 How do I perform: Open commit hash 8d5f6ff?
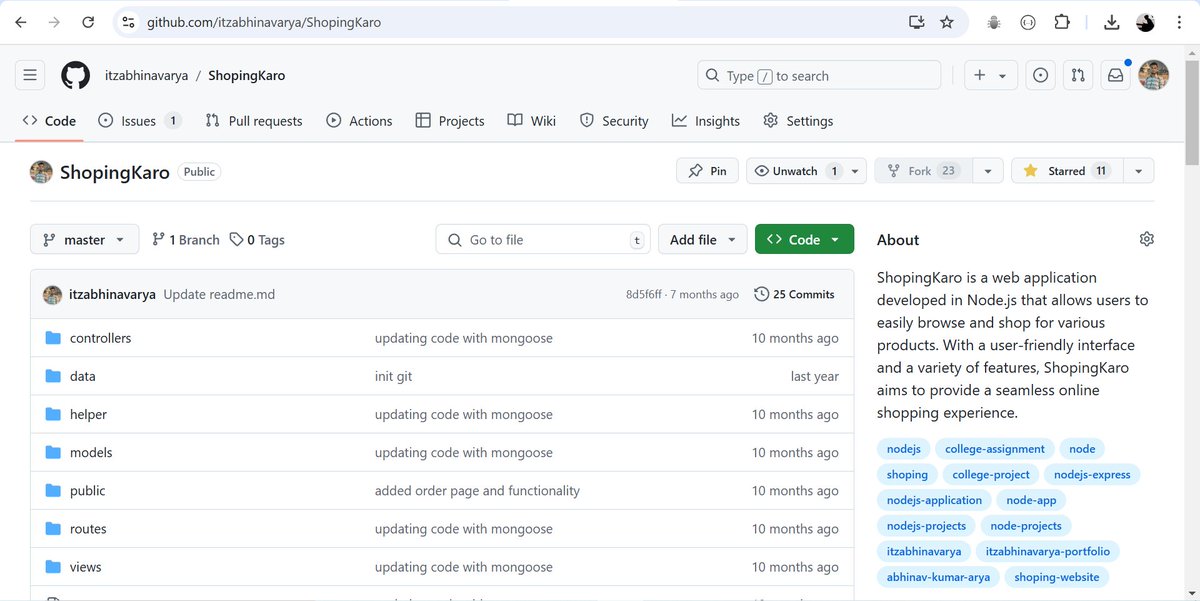point(644,294)
